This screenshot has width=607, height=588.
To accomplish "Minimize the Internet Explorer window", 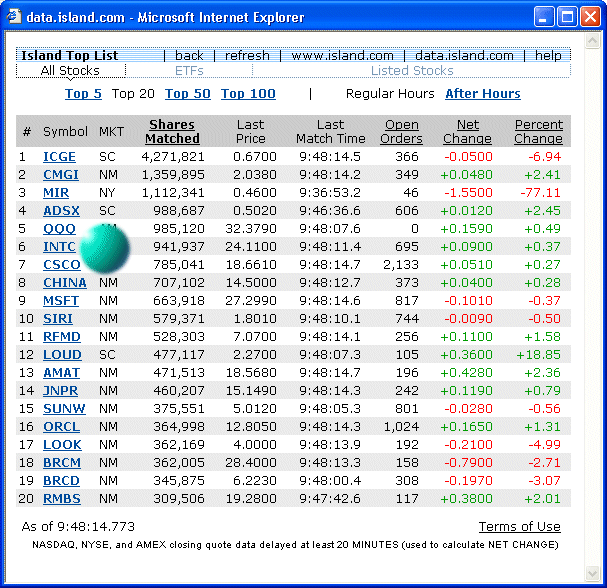I will (544, 17).
